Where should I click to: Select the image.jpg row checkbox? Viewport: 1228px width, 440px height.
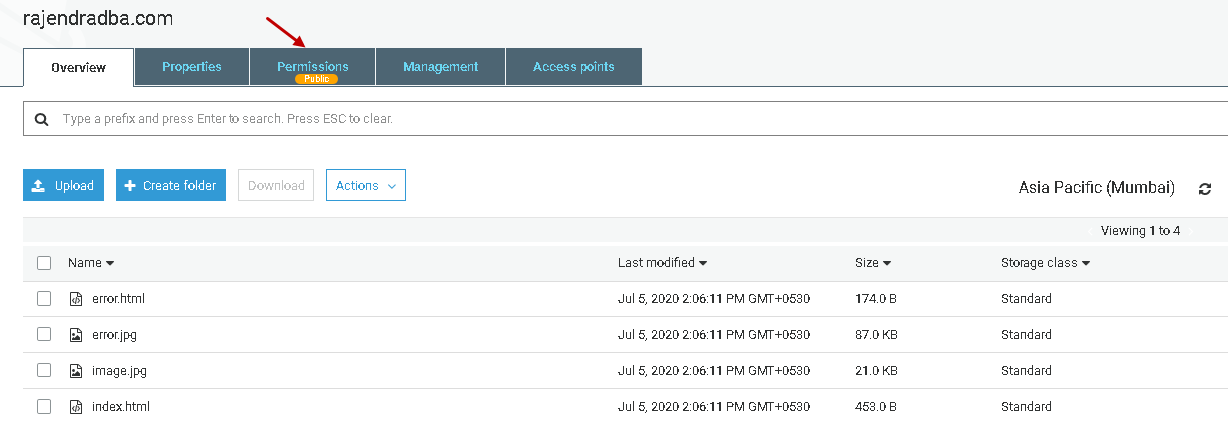click(44, 371)
